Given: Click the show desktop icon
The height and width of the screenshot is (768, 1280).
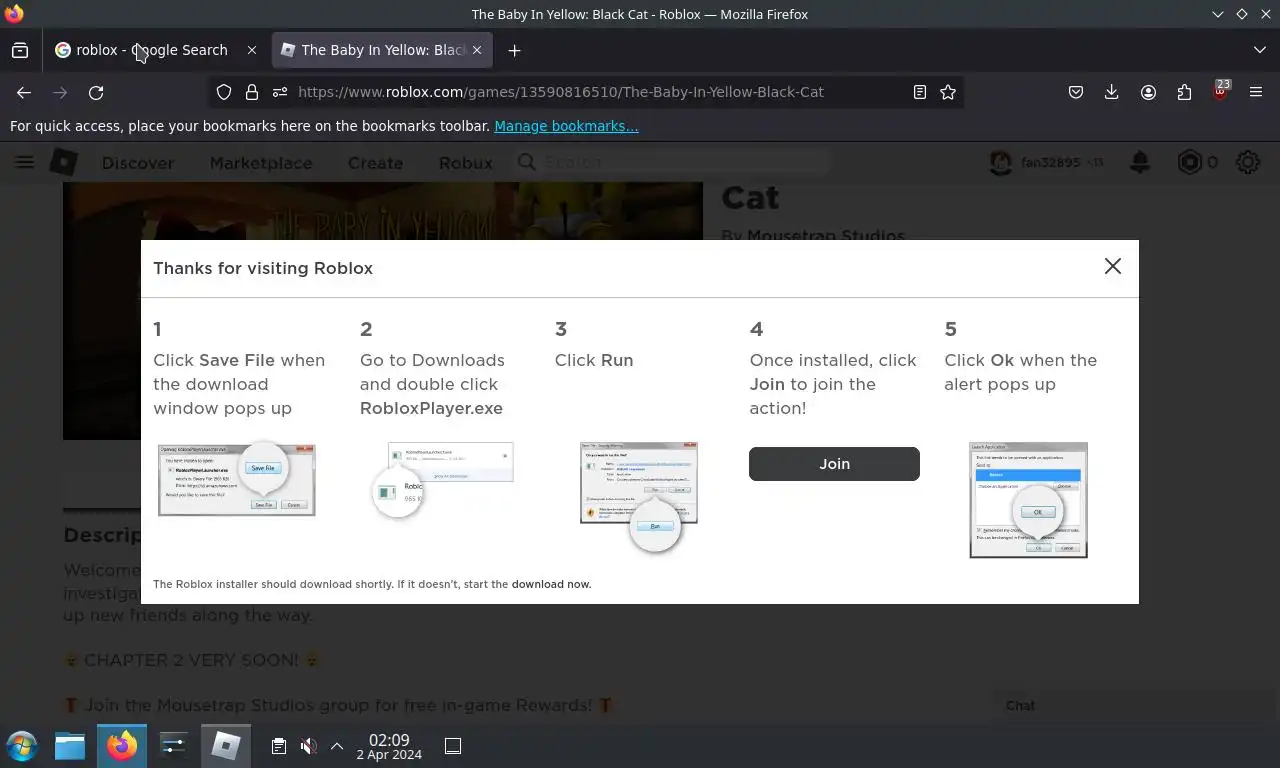Looking at the screenshot, I should (453, 746).
